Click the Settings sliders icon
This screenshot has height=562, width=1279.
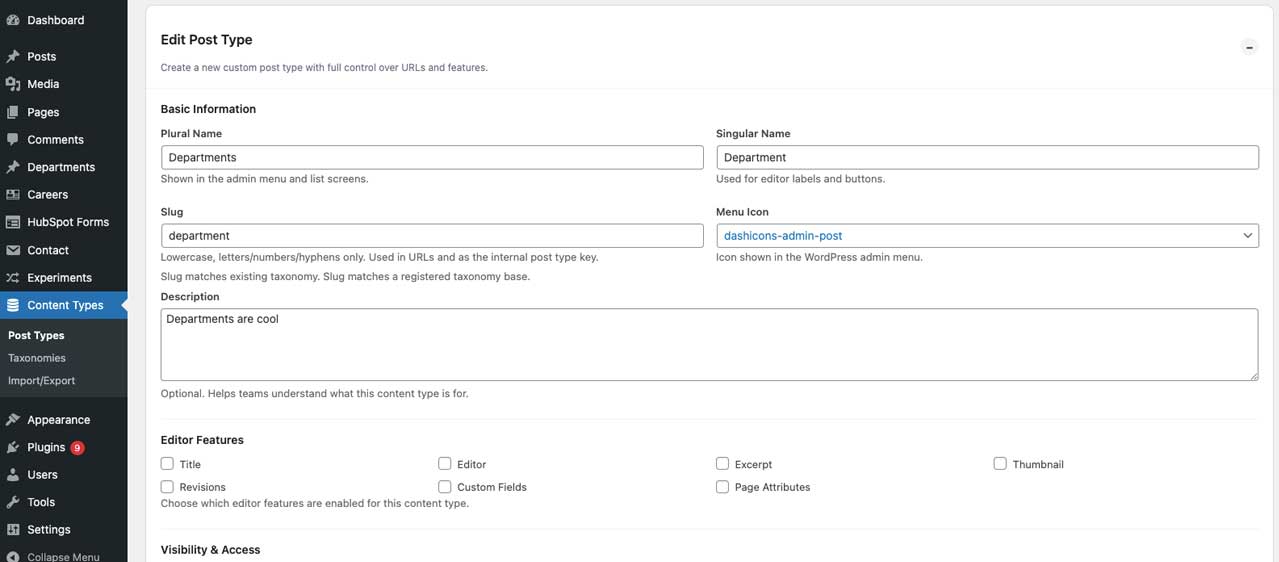(13, 530)
